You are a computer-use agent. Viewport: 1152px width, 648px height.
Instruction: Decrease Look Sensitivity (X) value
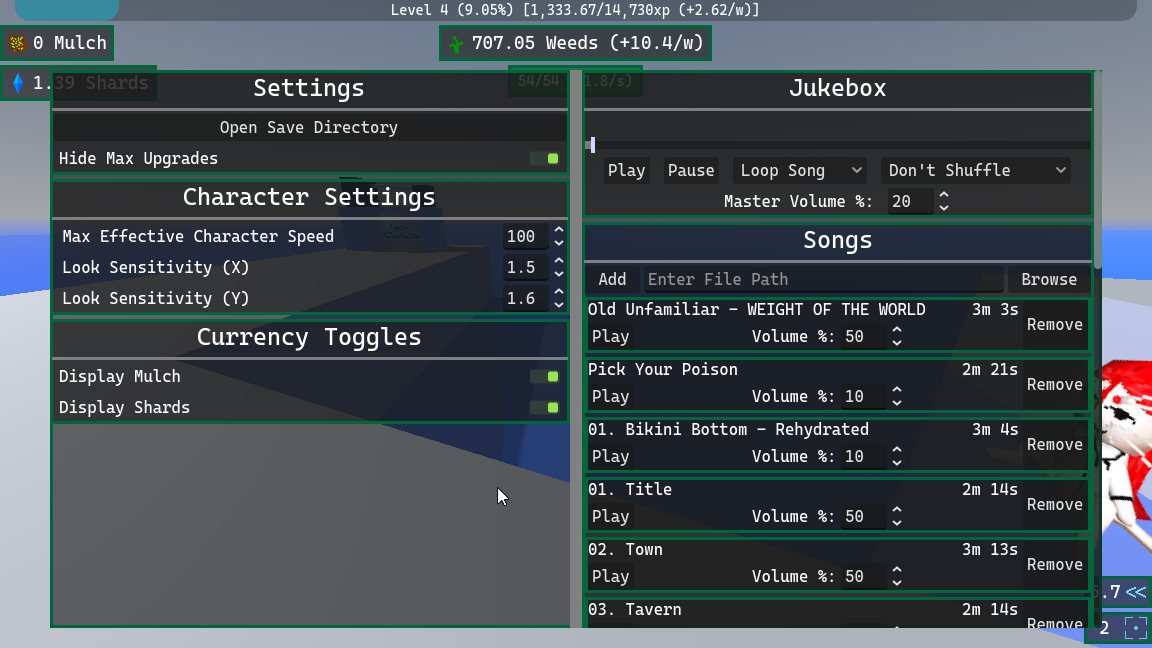click(559, 274)
